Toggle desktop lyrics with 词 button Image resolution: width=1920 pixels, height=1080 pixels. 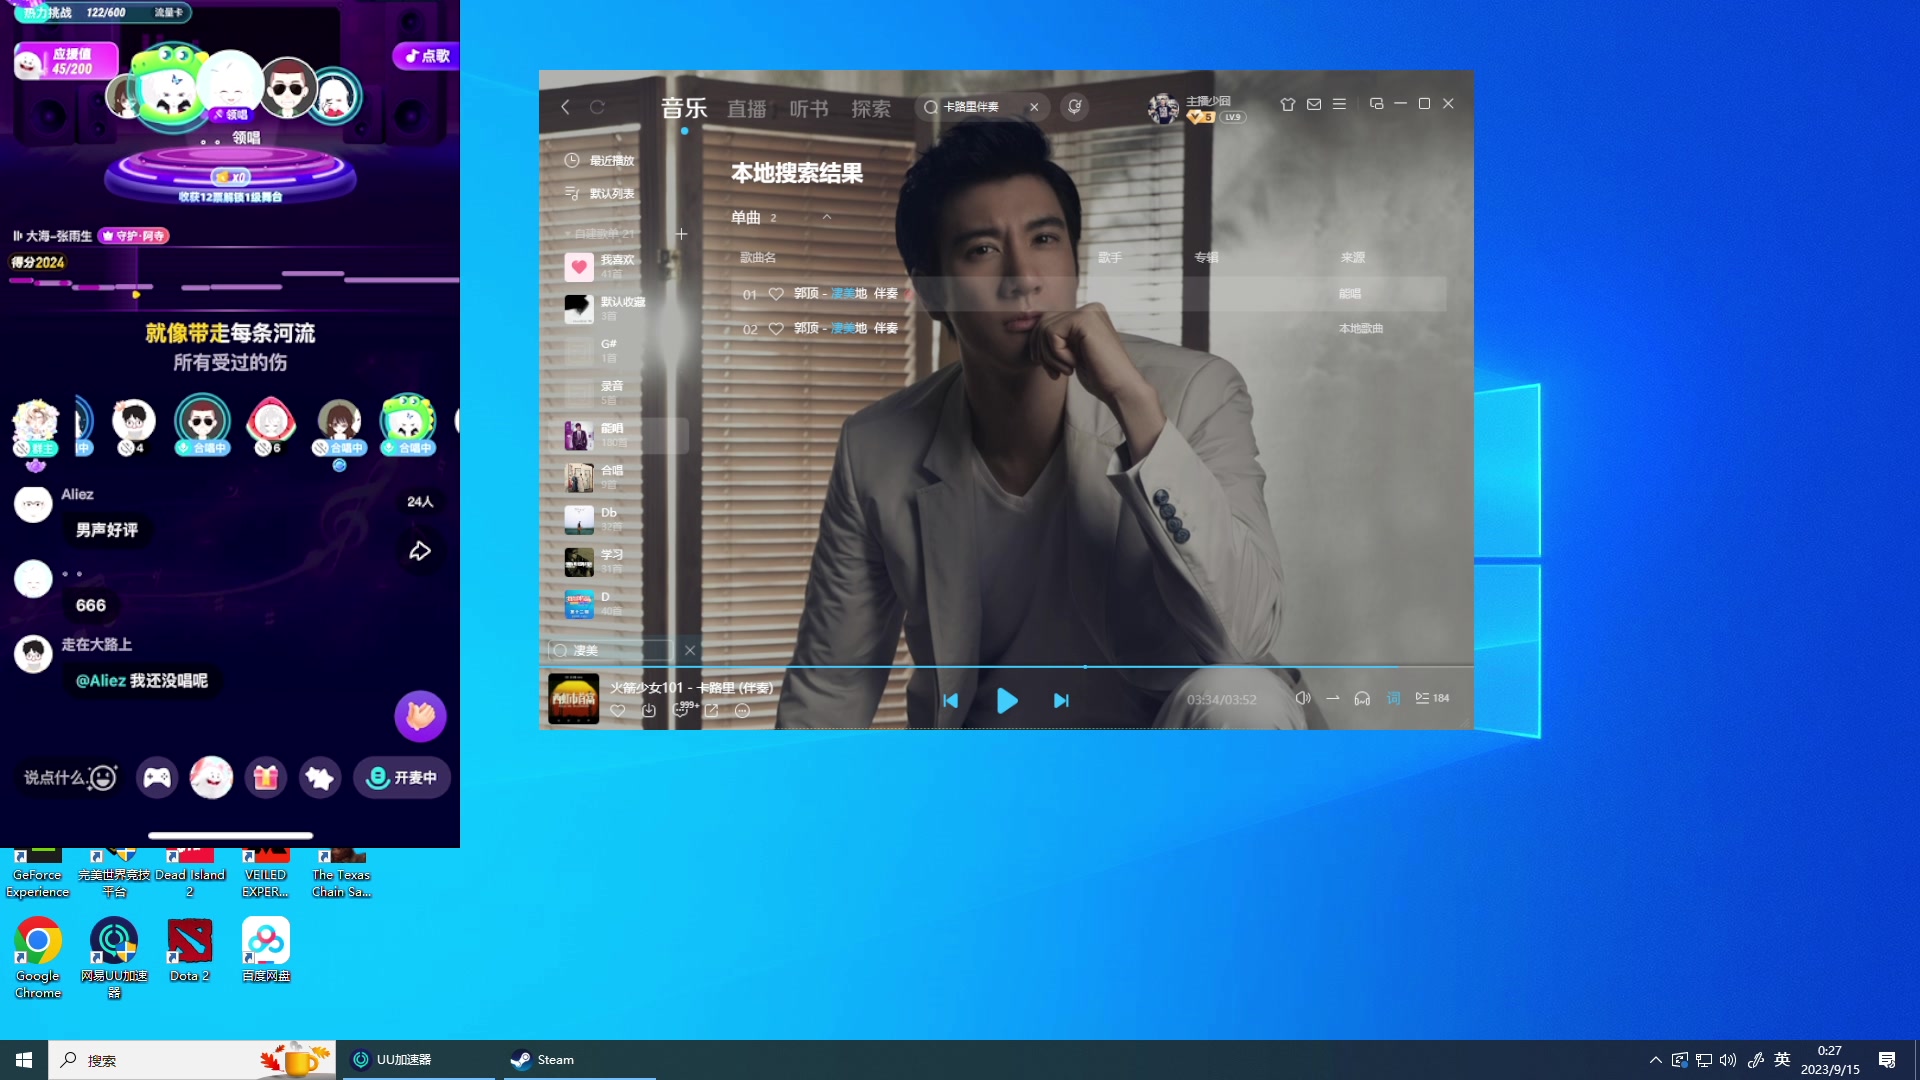(x=1393, y=698)
